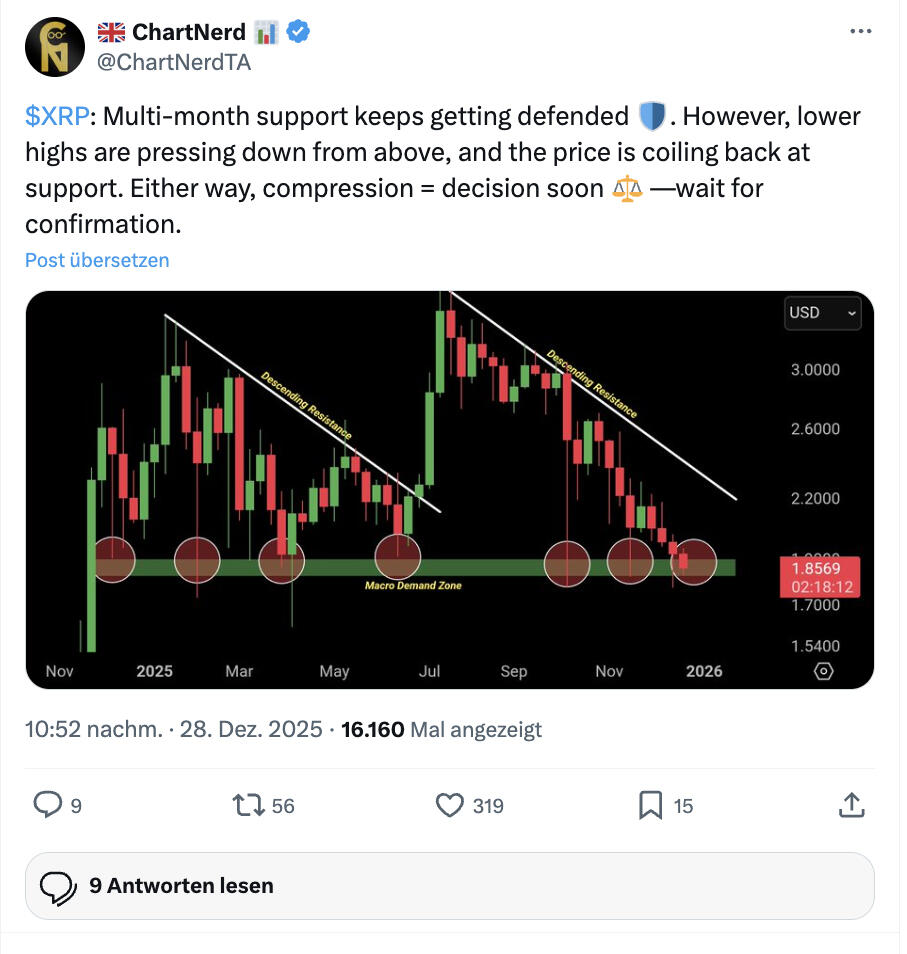Click the blue verified badge
This screenshot has height=954, width=907.
tap(298, 32)
